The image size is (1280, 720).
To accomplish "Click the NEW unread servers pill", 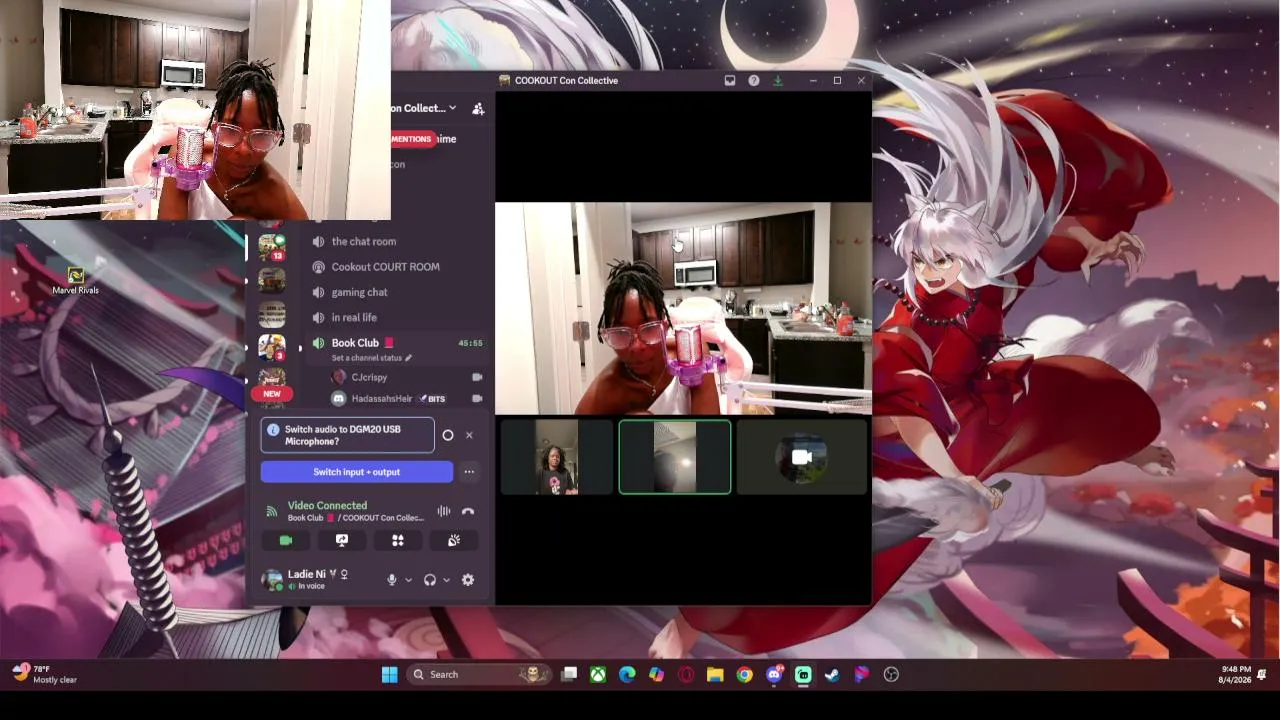I will pyautogui.click(x=271, y=394).
